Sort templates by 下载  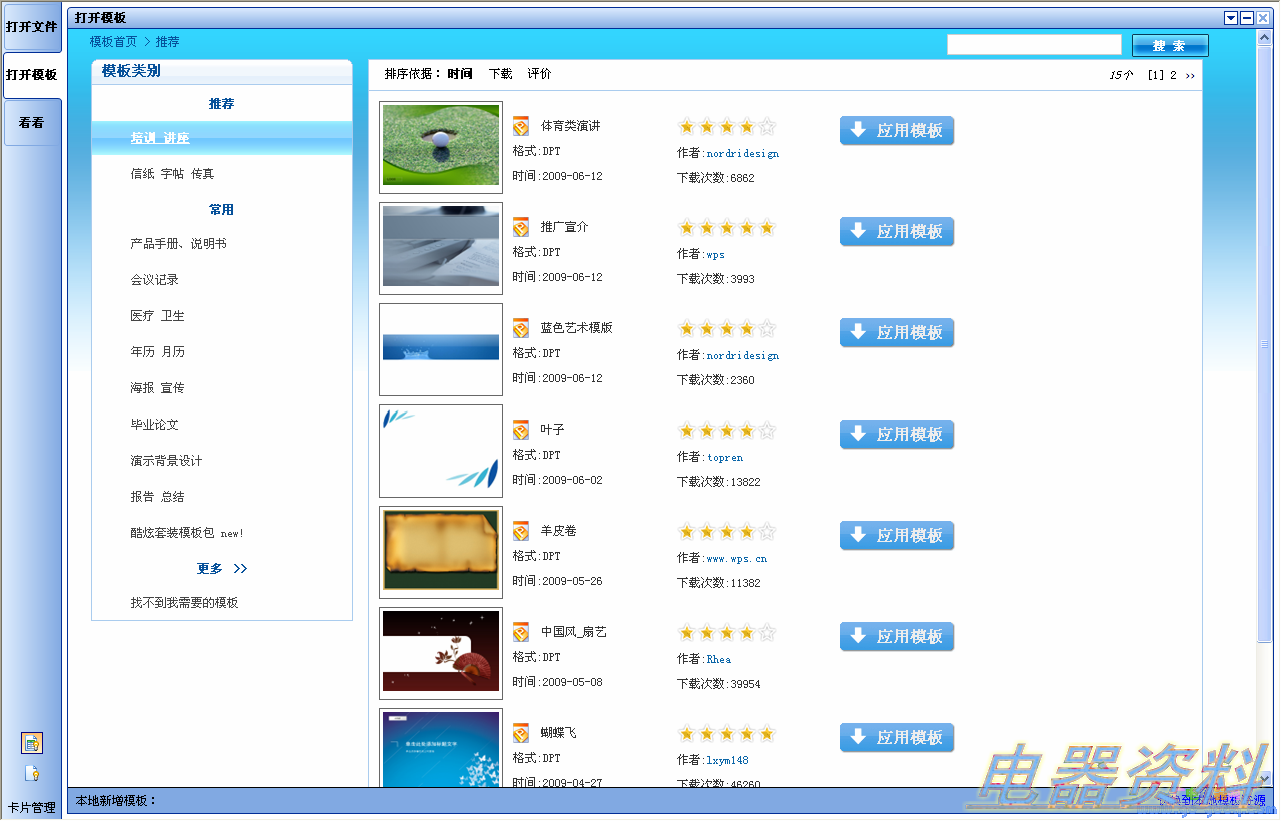[x=500, y=74]
